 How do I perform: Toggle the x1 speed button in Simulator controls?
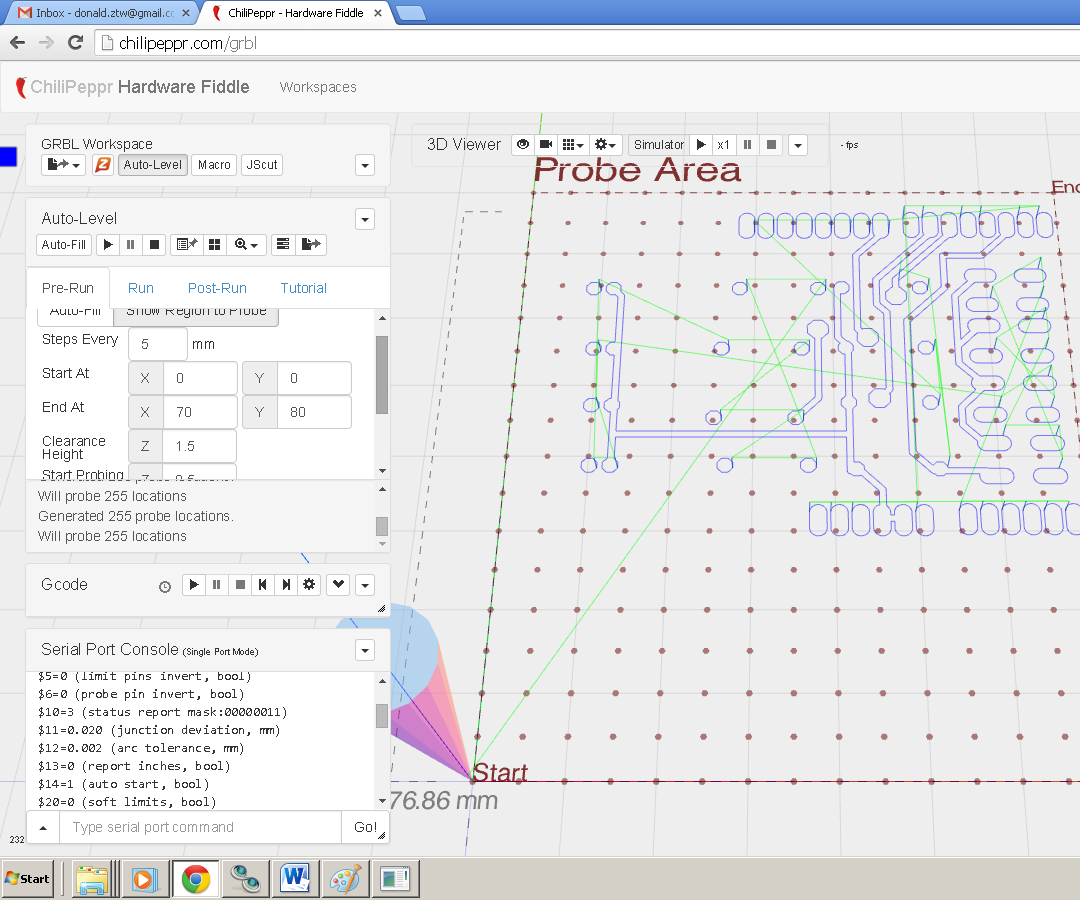point(723,144)
